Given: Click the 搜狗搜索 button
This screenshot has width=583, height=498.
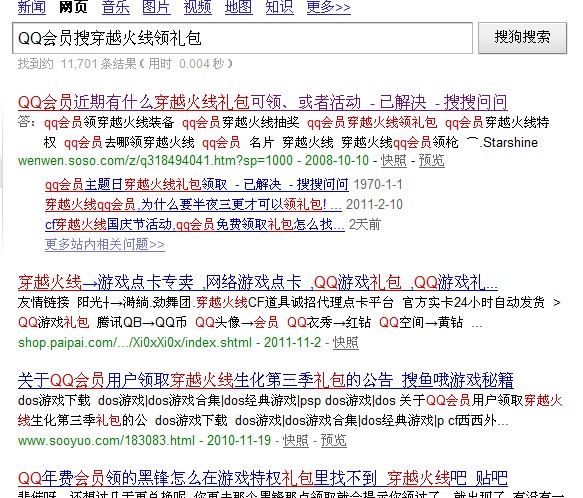Looking at the screenshot, I should (x=522, y=38).
